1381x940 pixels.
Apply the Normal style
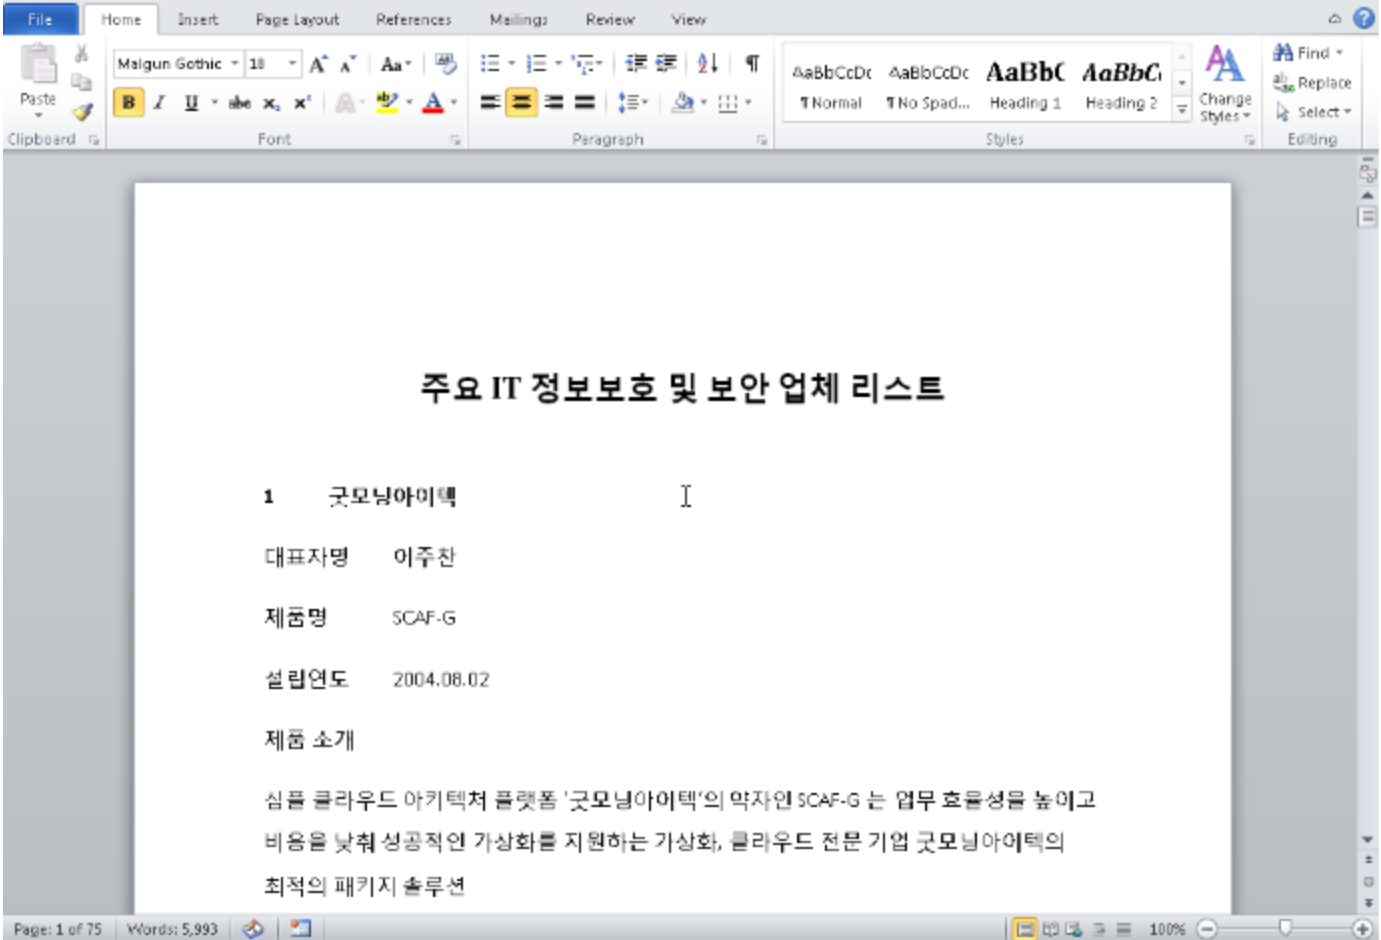tap(831, 86)
